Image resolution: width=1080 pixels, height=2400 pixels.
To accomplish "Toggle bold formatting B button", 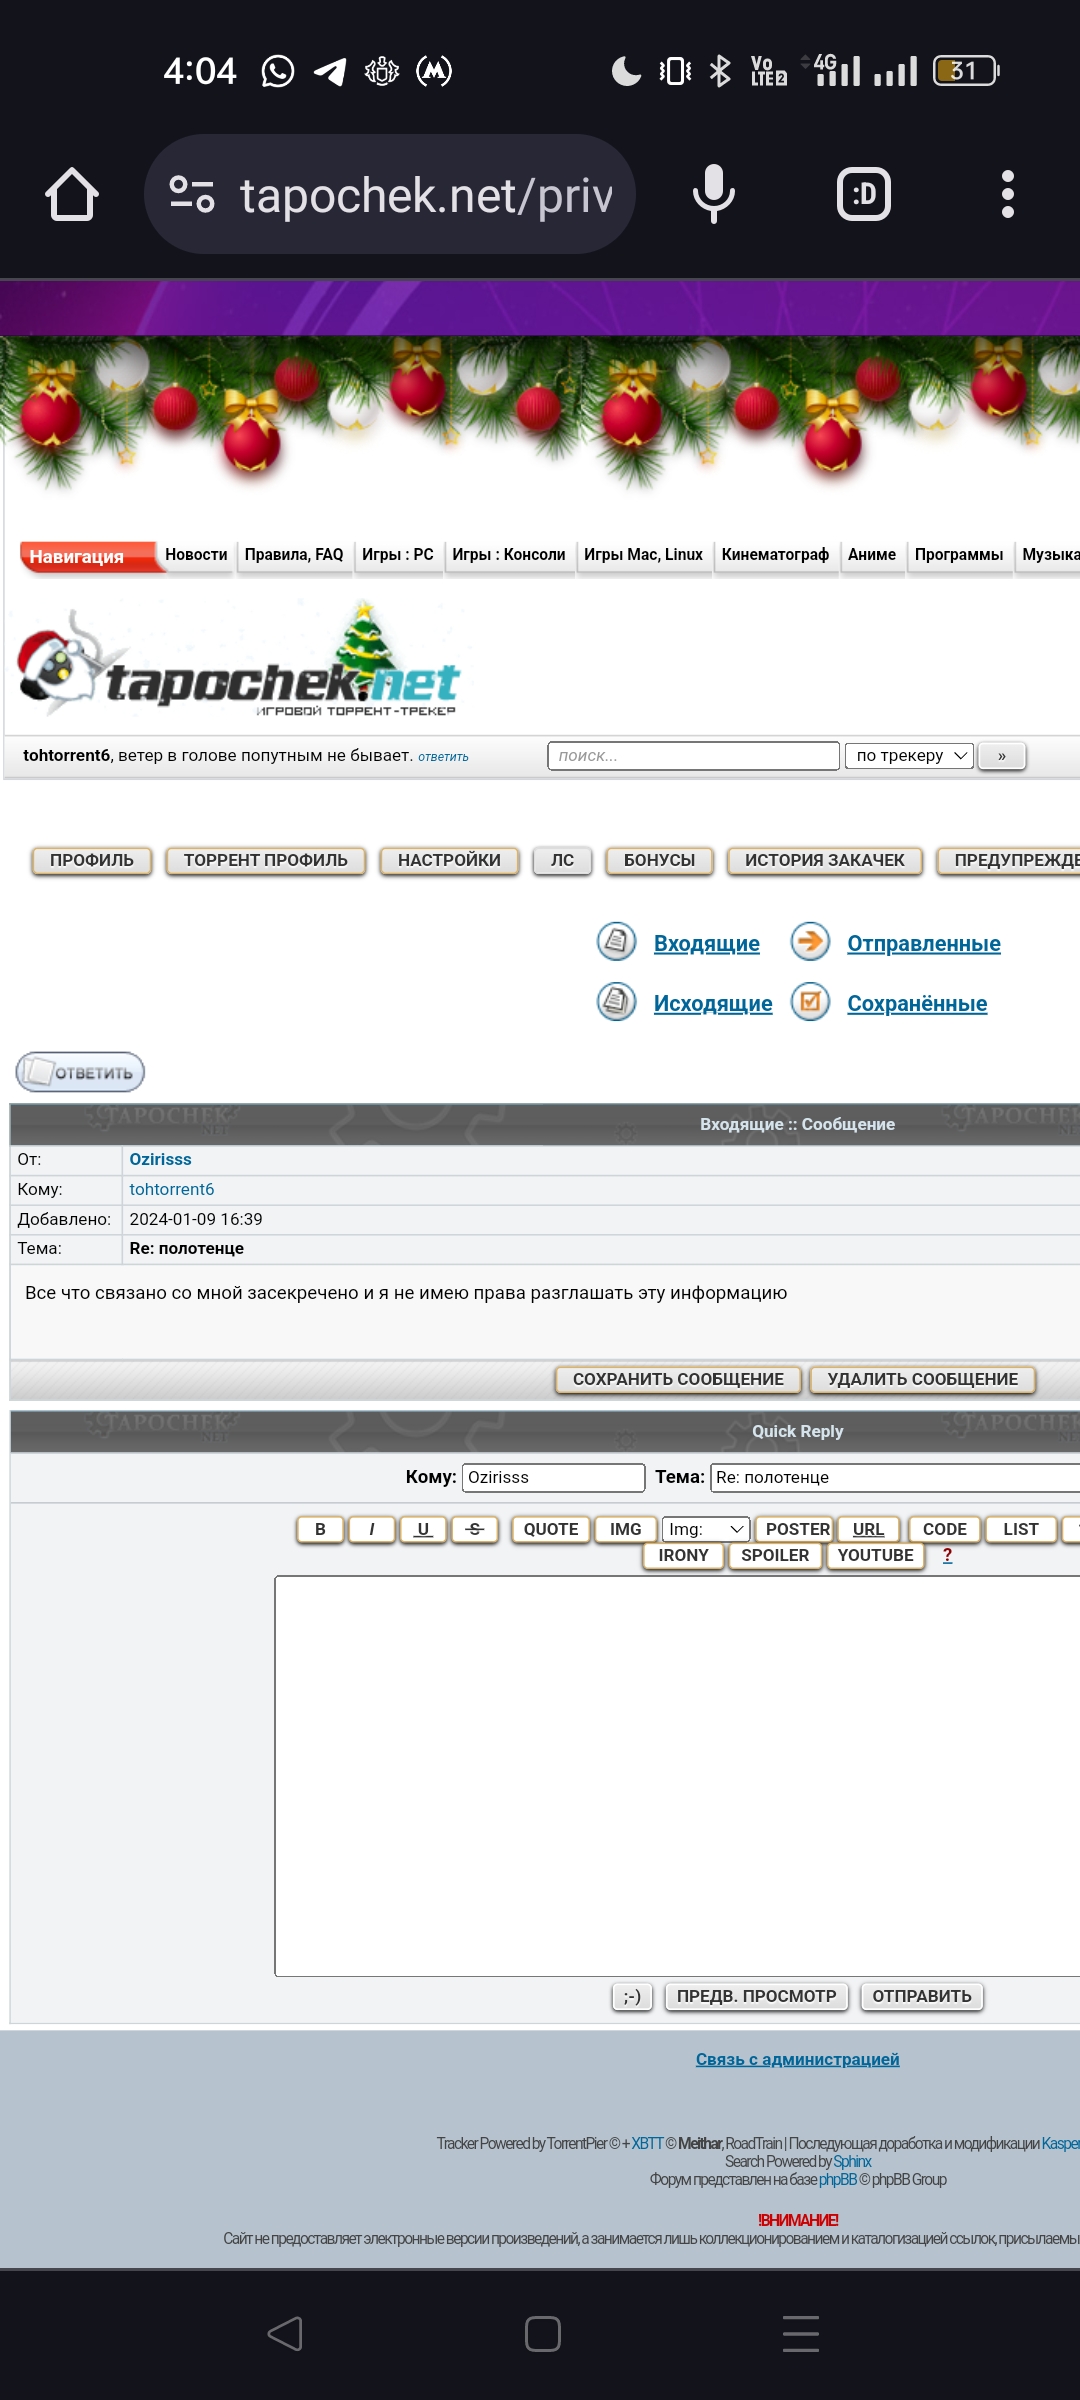I will 320,1529.
